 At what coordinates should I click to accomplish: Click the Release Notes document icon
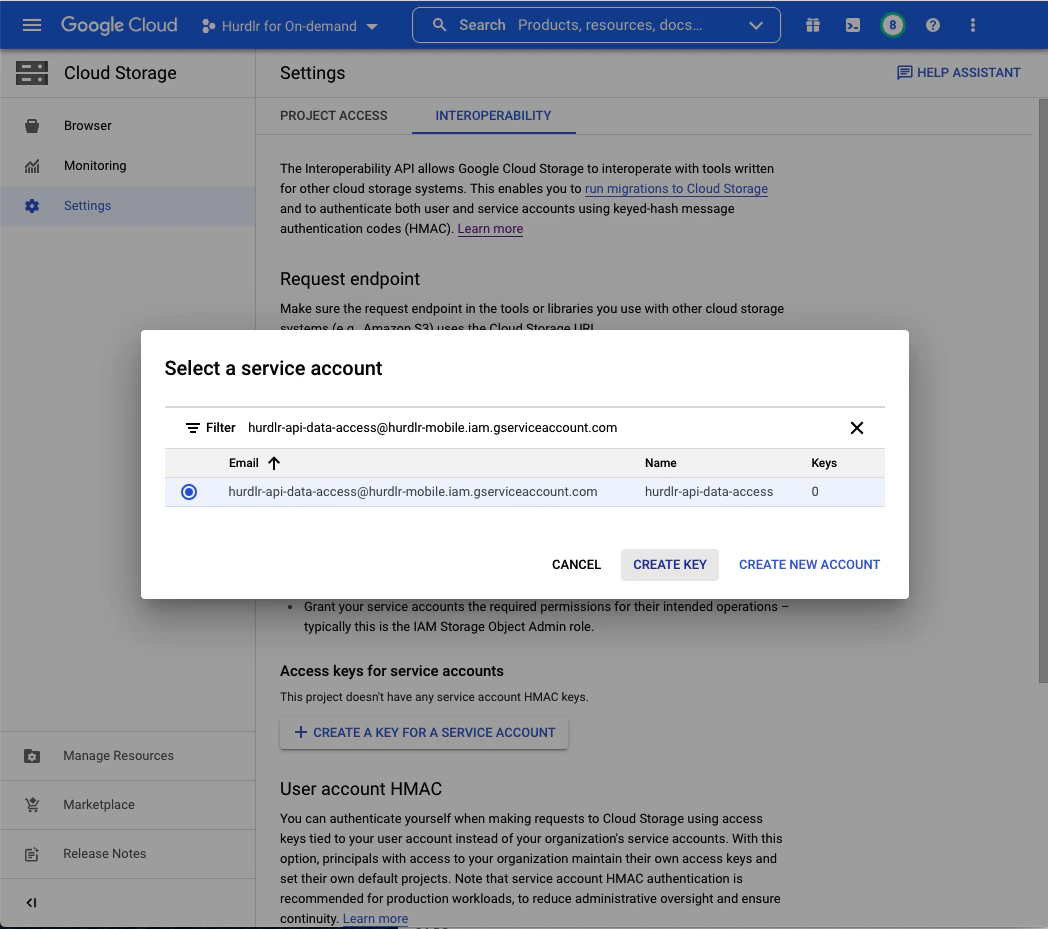point(31,854)
